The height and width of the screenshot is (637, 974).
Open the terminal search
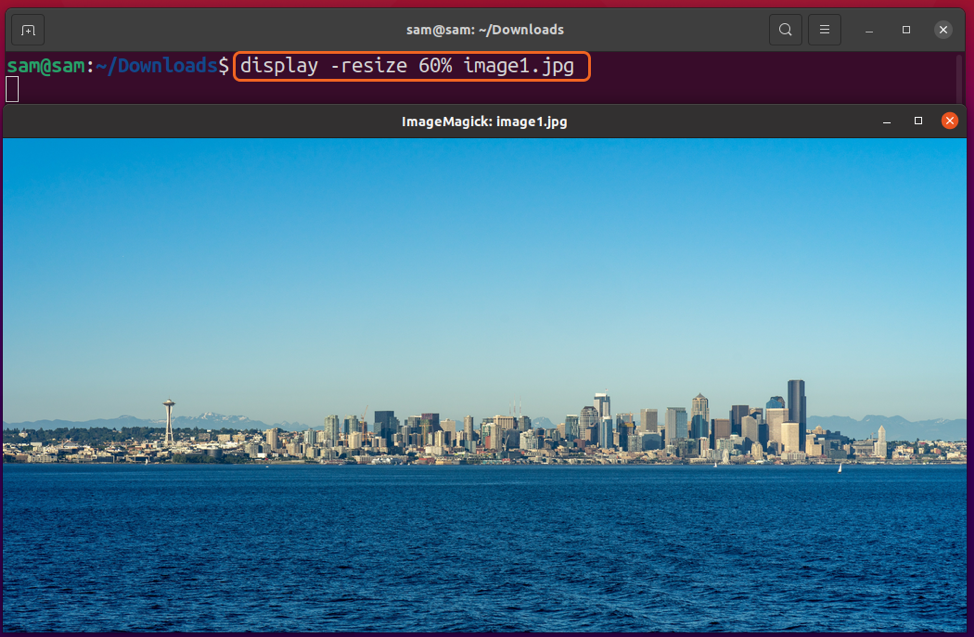[785, 30]
